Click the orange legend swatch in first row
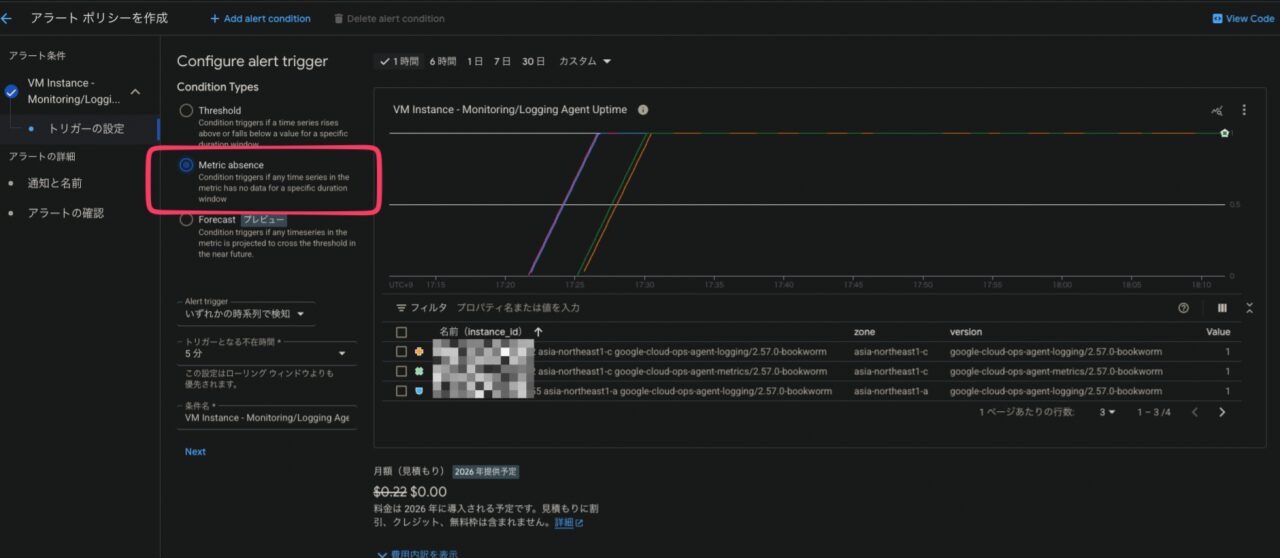Viewport: 1280px width, 558px height. pos(419,352)
